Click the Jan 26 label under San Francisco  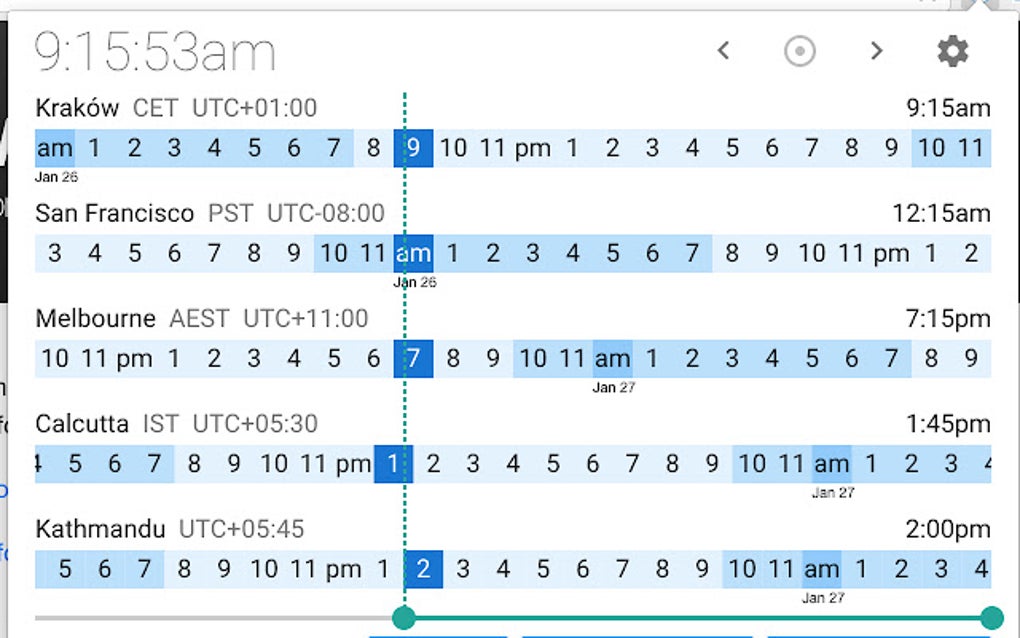click(413, 282)
